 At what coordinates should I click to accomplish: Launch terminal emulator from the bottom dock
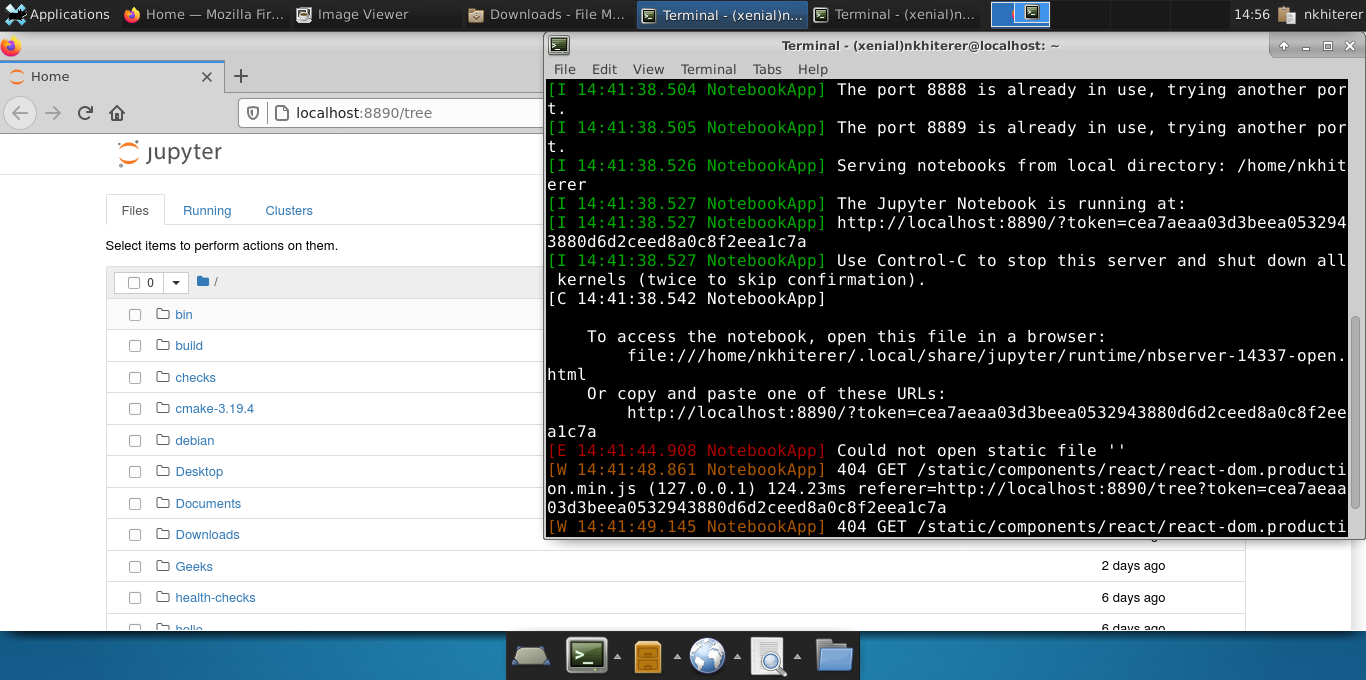pos(586,656)
